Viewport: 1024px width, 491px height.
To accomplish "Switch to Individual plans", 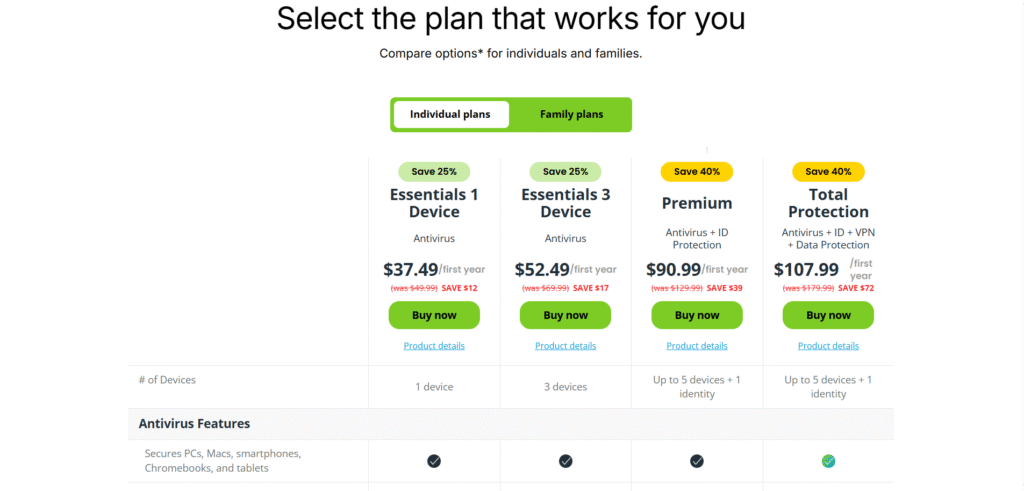I will click(x=451, y=114).
